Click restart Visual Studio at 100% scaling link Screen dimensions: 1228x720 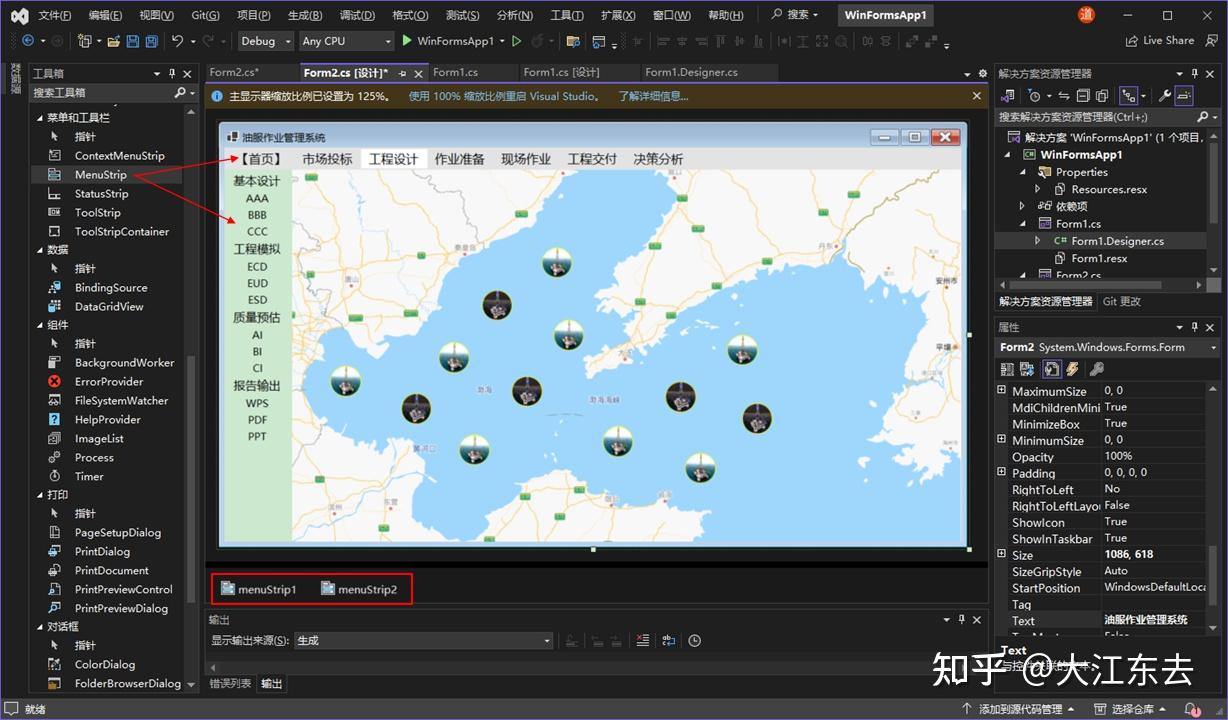(504, 96)
